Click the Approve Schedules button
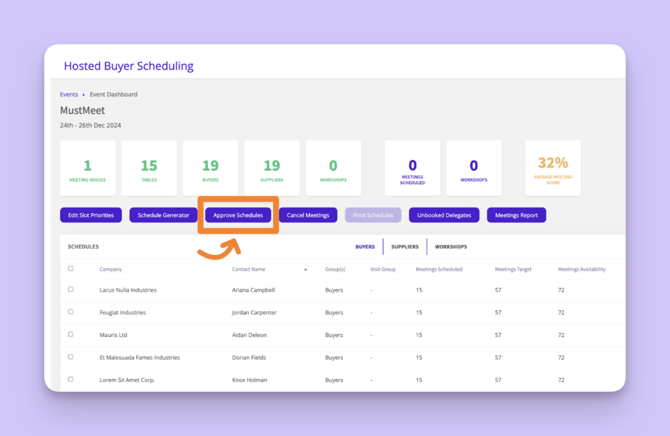The image size is (670, 436). [x=238, y=215]
